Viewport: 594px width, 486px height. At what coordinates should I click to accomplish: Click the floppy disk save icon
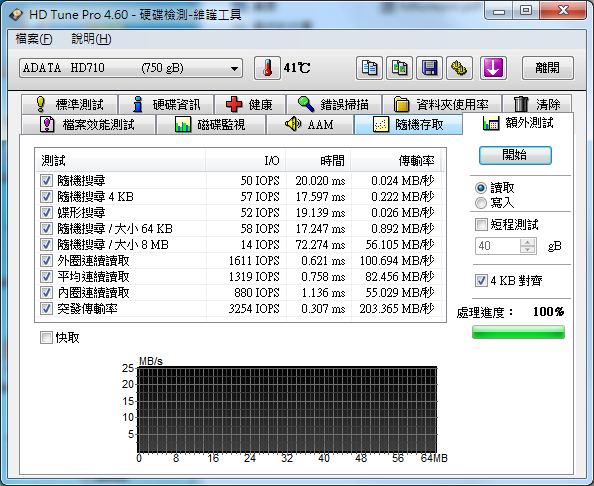(429, 68)
